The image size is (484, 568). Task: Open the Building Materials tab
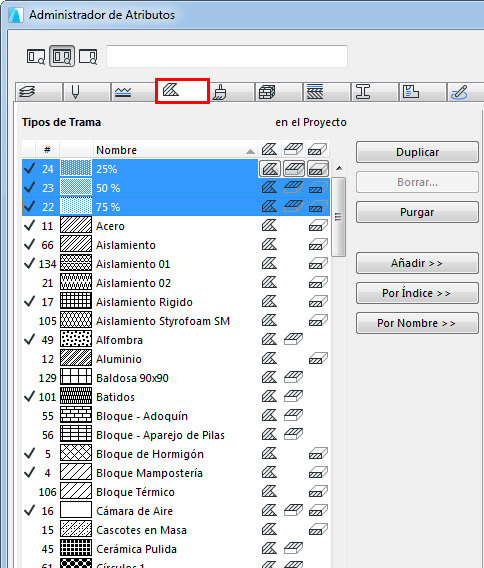pyautogui.click(x=279, y=92)
